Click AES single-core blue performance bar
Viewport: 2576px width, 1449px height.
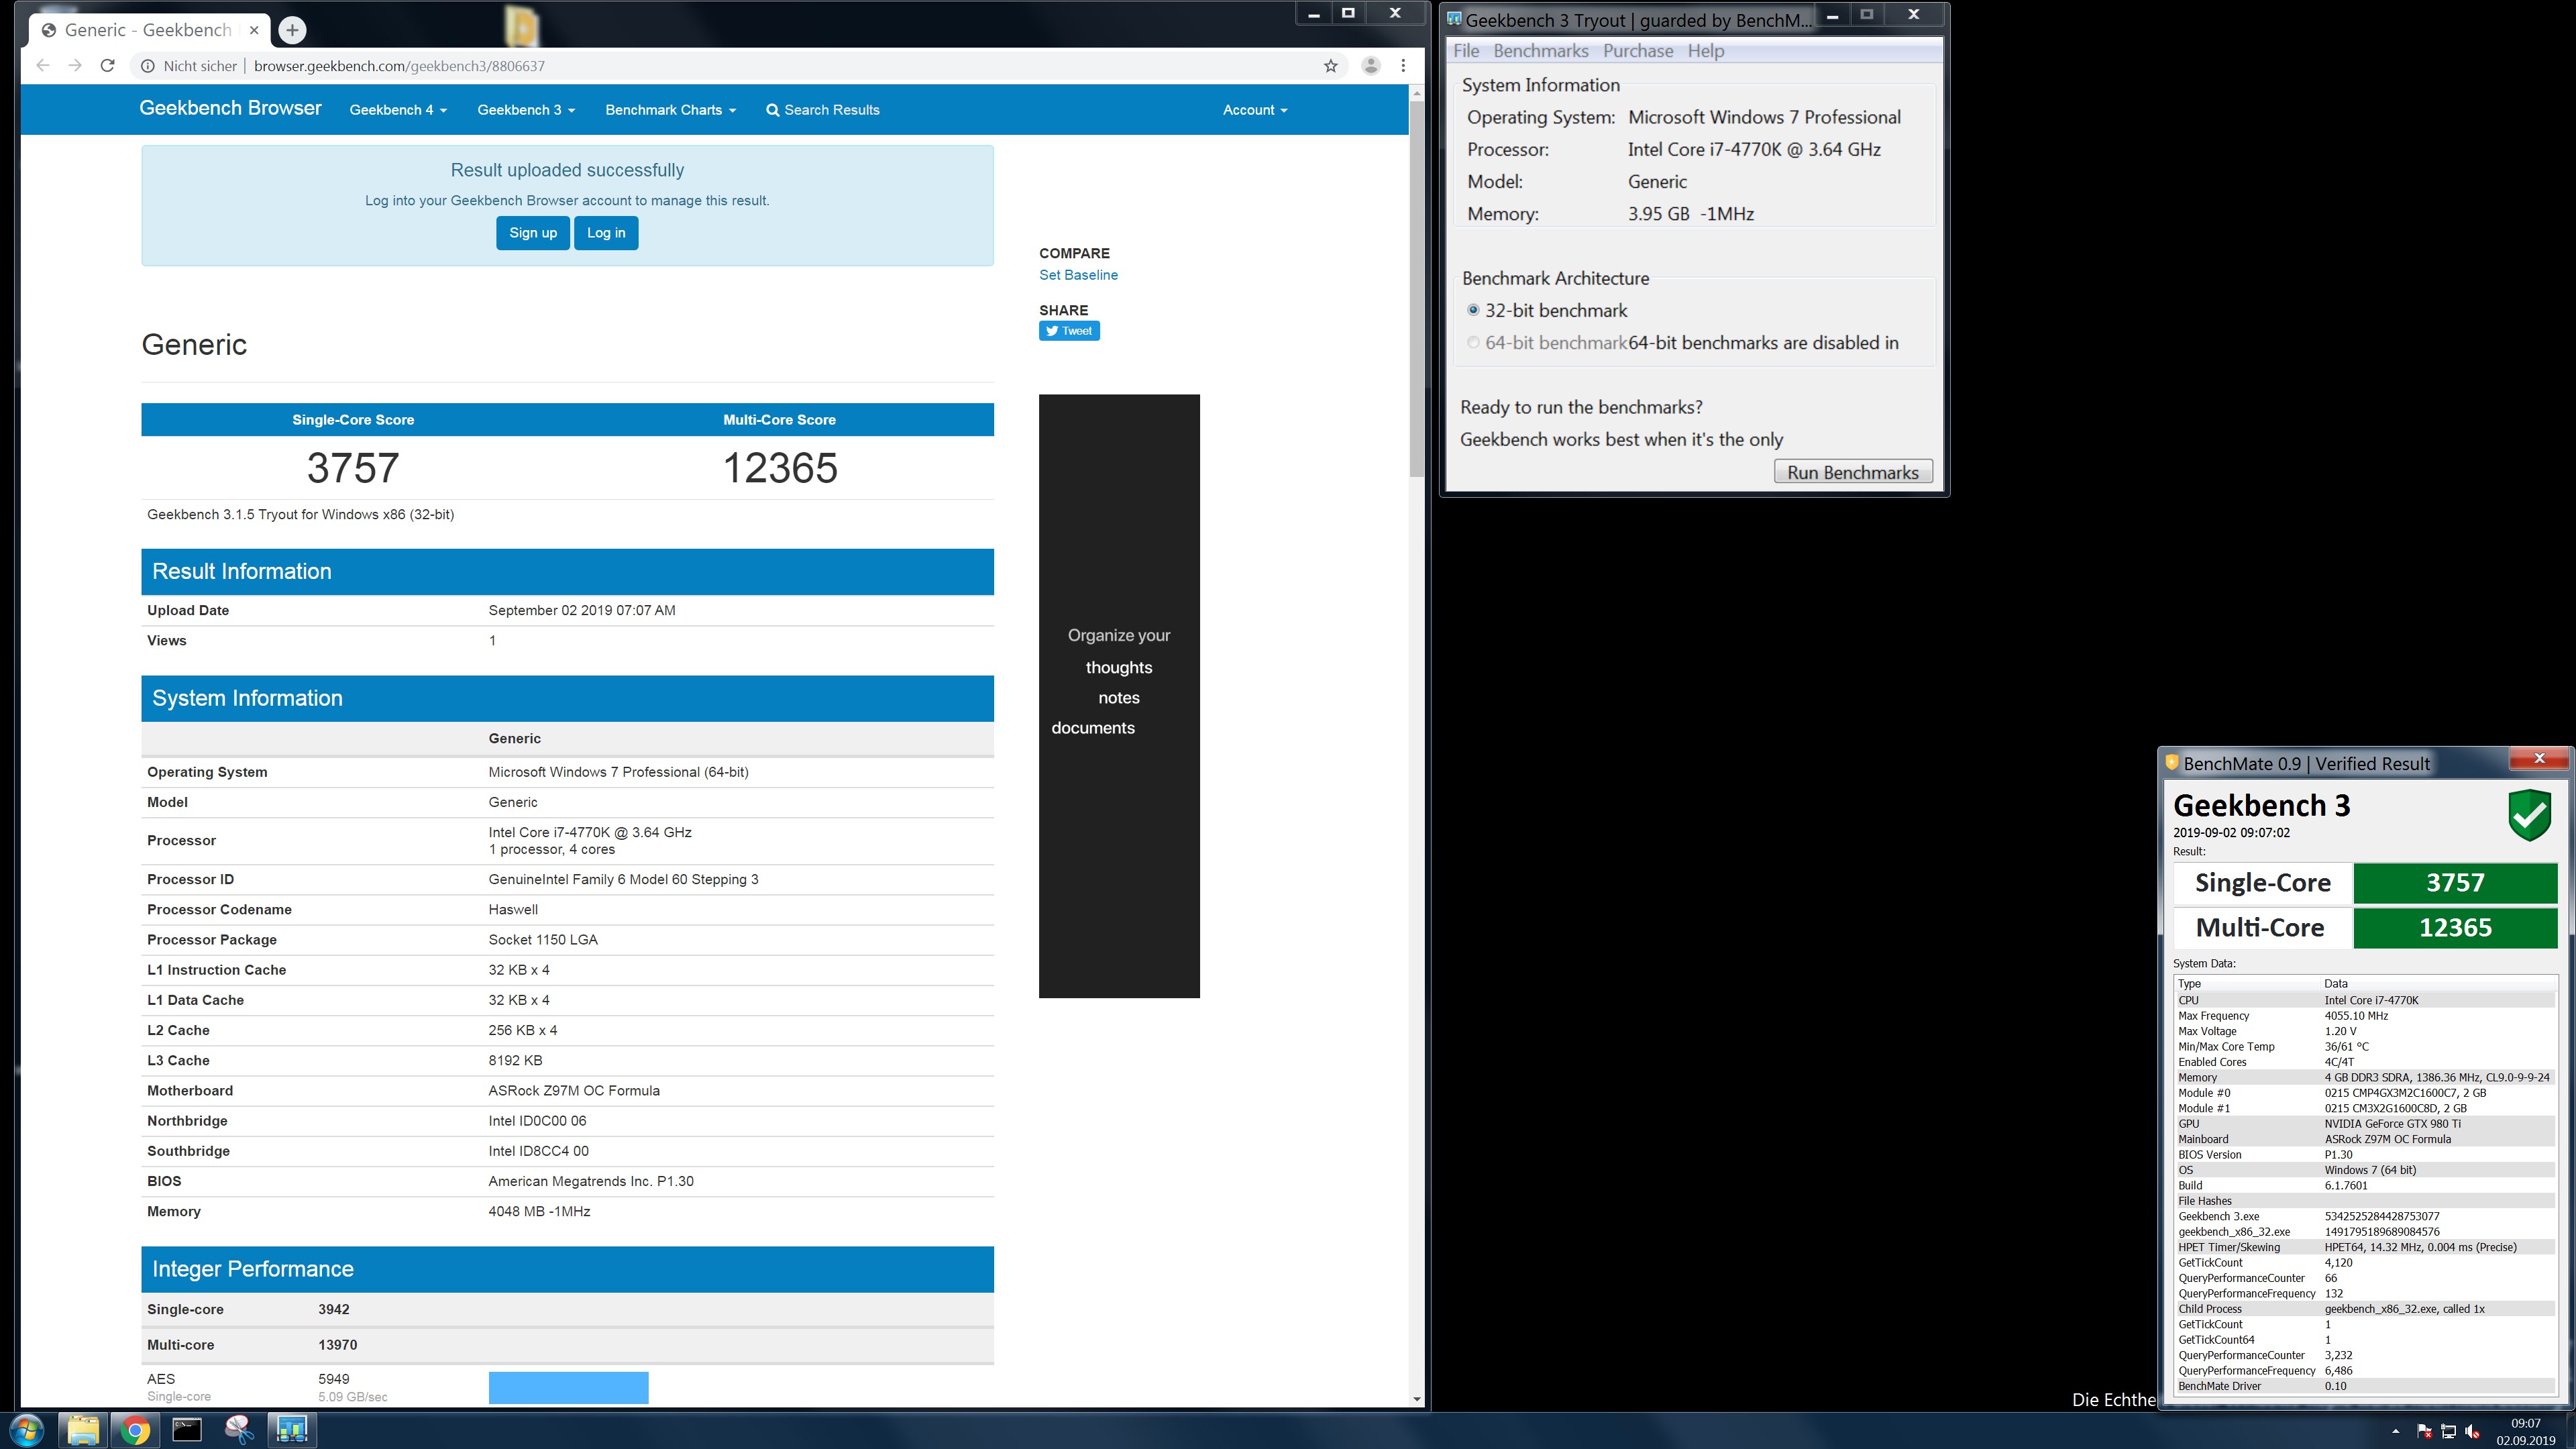tap(568, 1387)
